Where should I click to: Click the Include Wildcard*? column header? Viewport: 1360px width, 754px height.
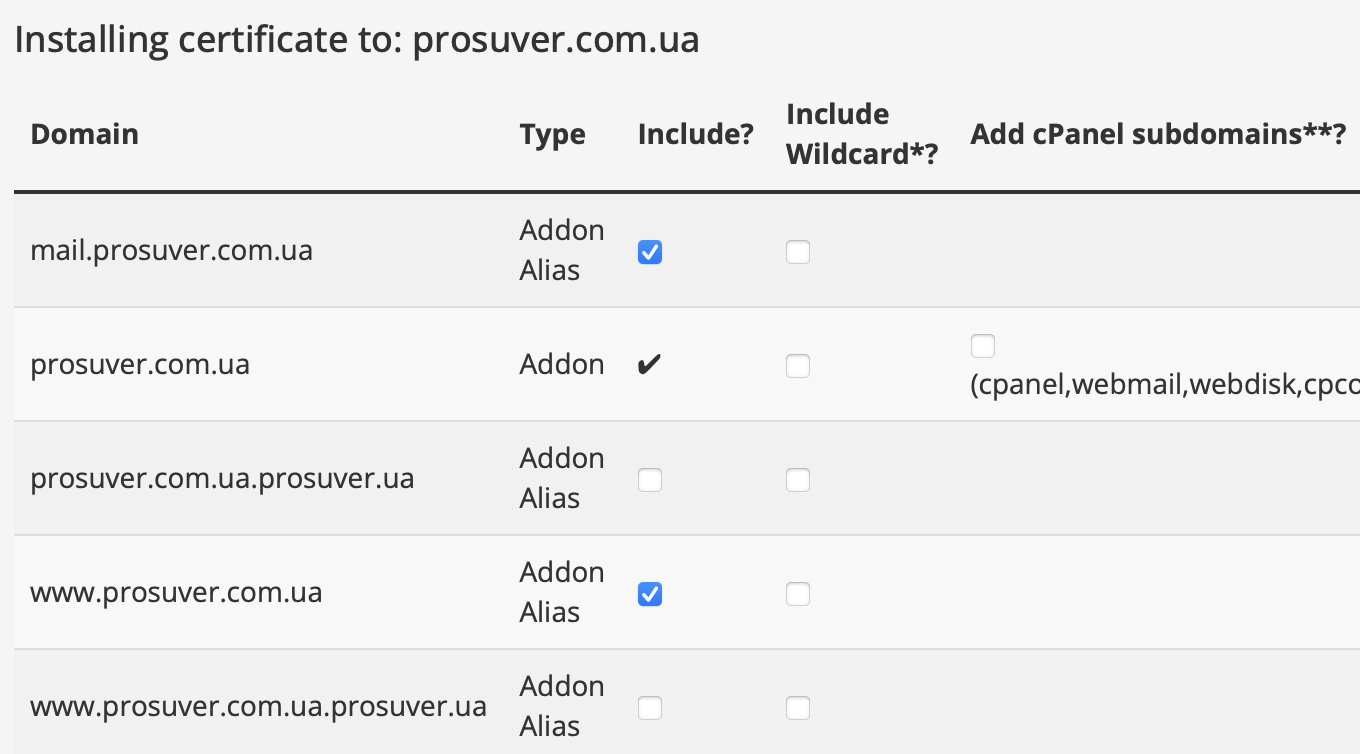862,134
